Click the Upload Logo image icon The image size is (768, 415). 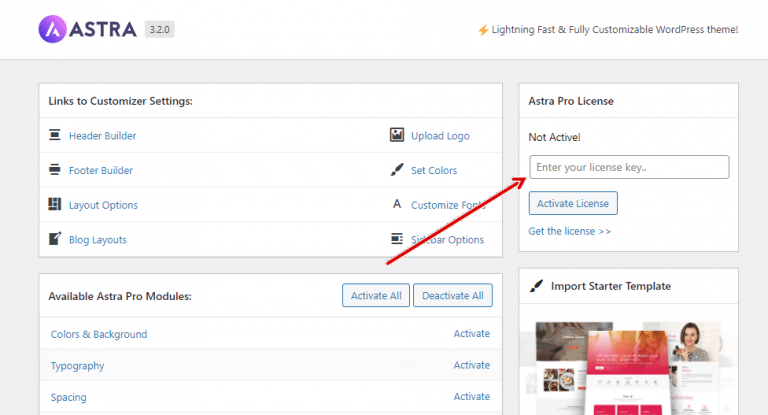(397, 135)
